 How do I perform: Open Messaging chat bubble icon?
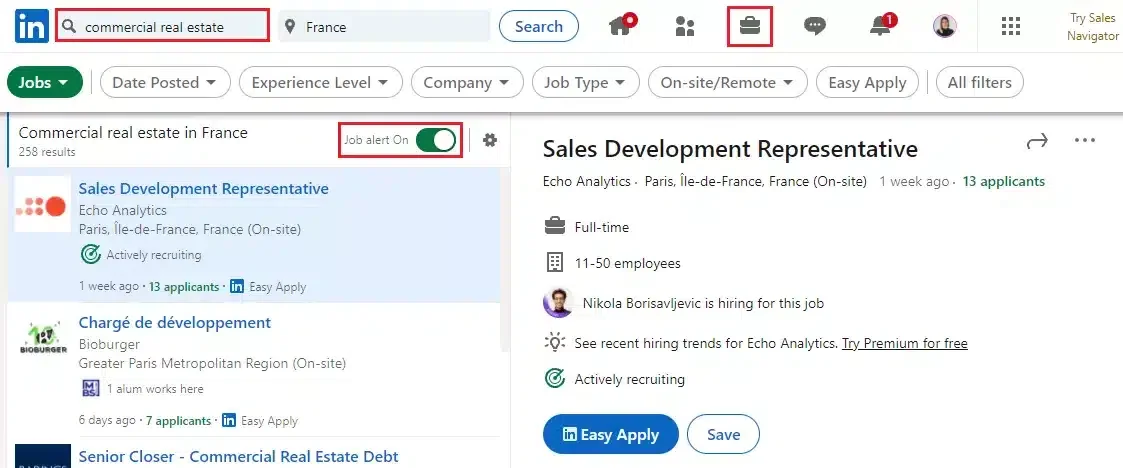(x=814, y=27)
